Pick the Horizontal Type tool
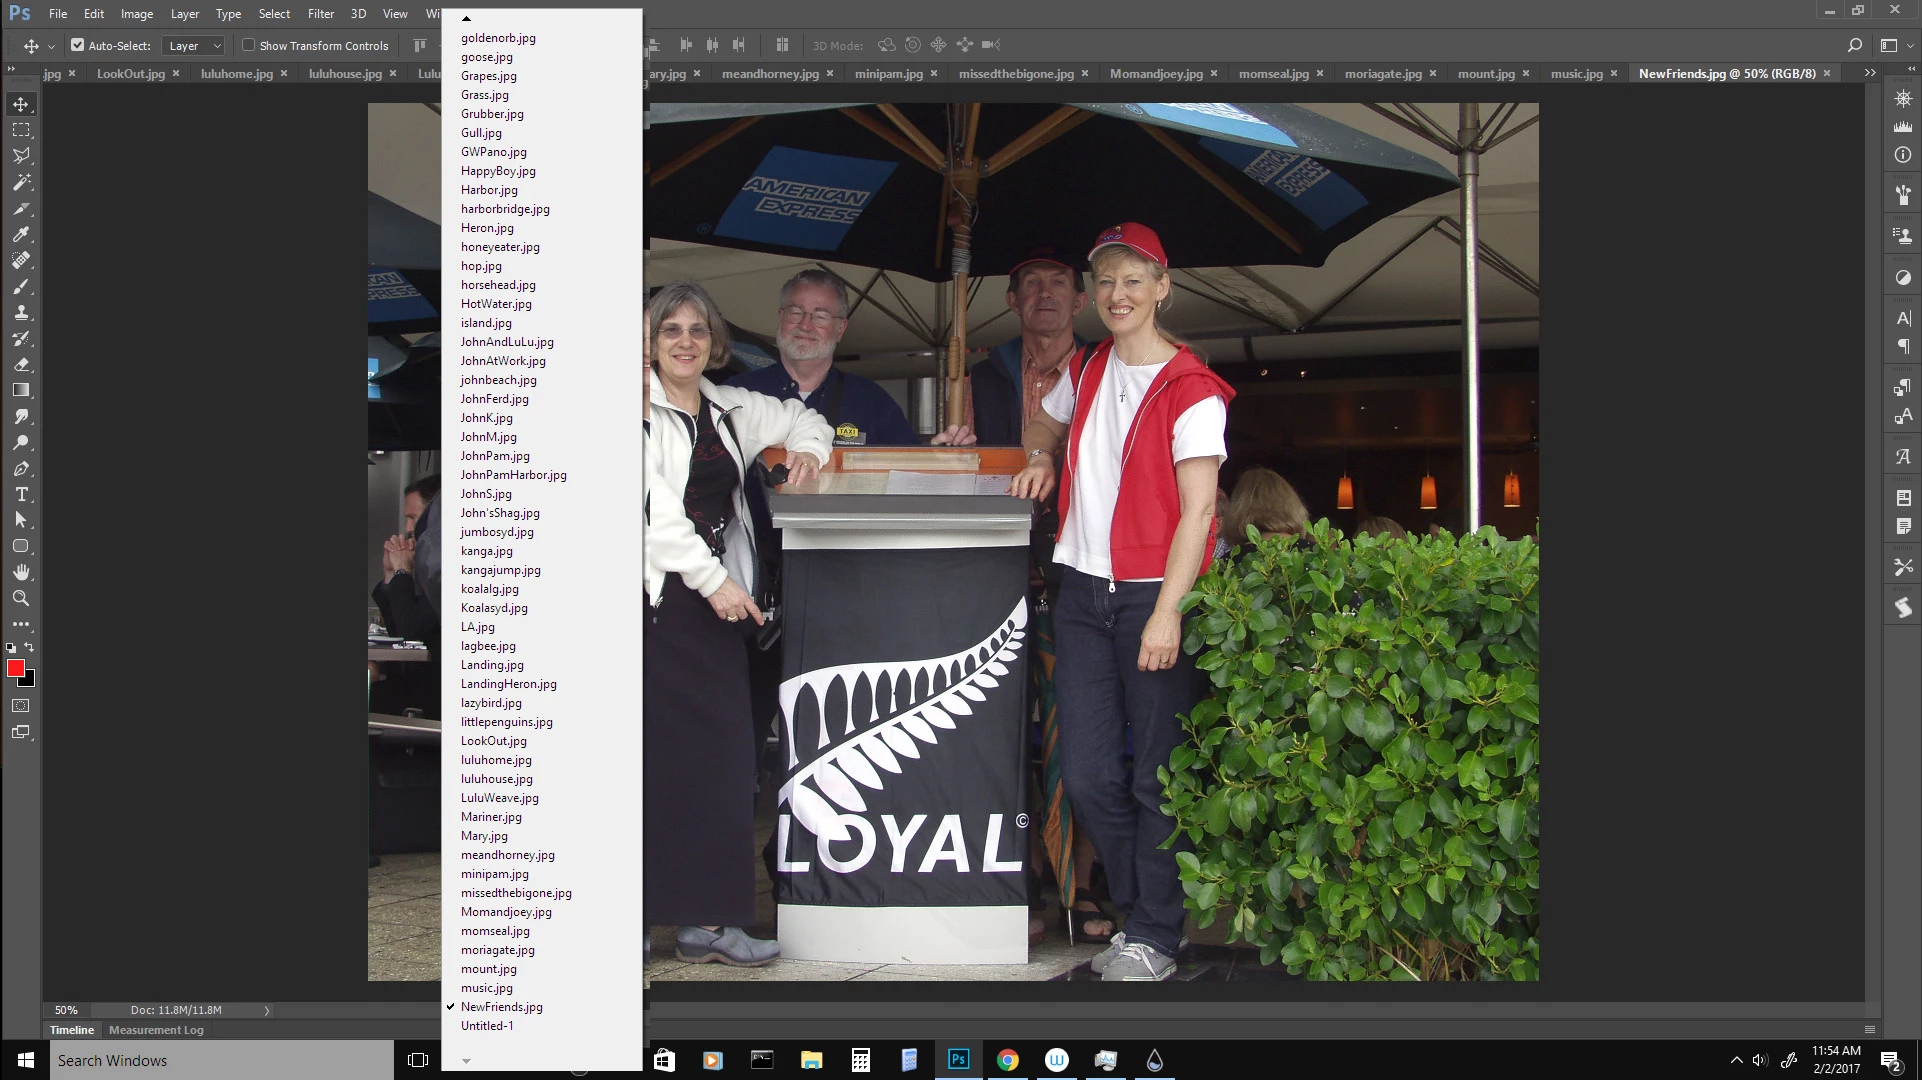1922x1080 pixels. point(21,494)
